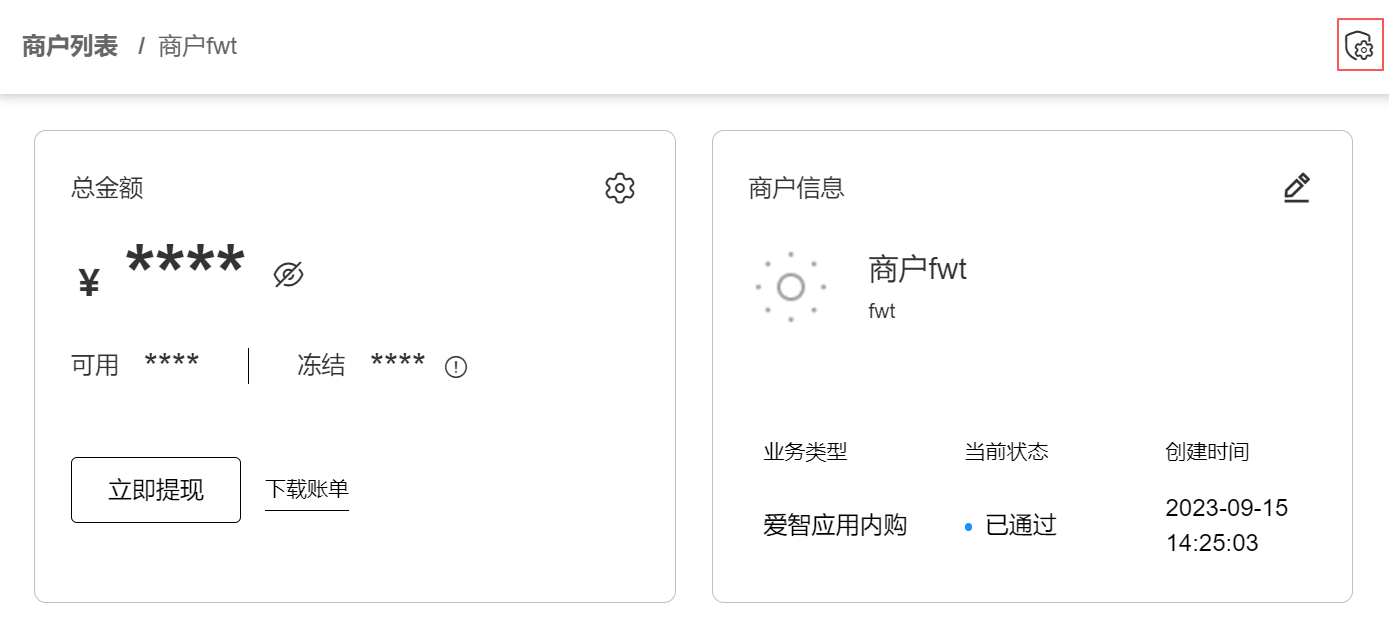Screen dimensions: 1389x626
Task: Click the 立即提现 withdraw button
Action: point(155,489)
